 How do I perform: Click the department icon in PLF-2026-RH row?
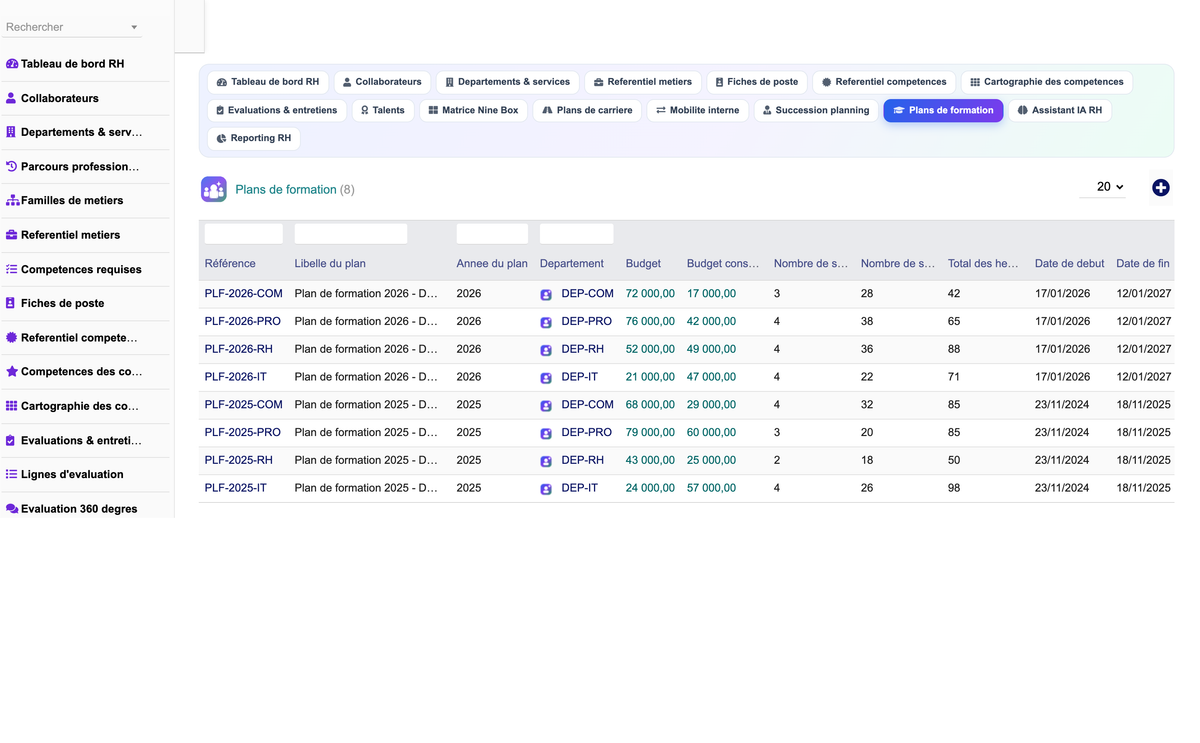[x=546, y=351]
